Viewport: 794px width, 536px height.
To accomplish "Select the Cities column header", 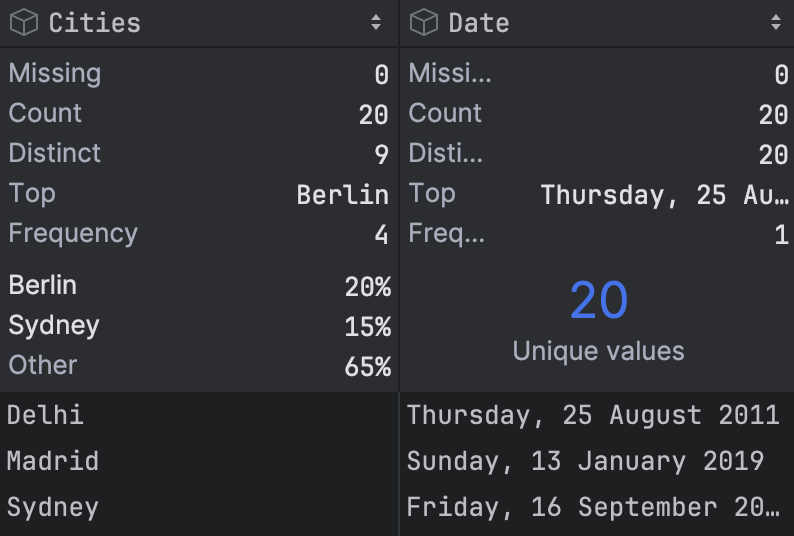I will coord(199,23).
